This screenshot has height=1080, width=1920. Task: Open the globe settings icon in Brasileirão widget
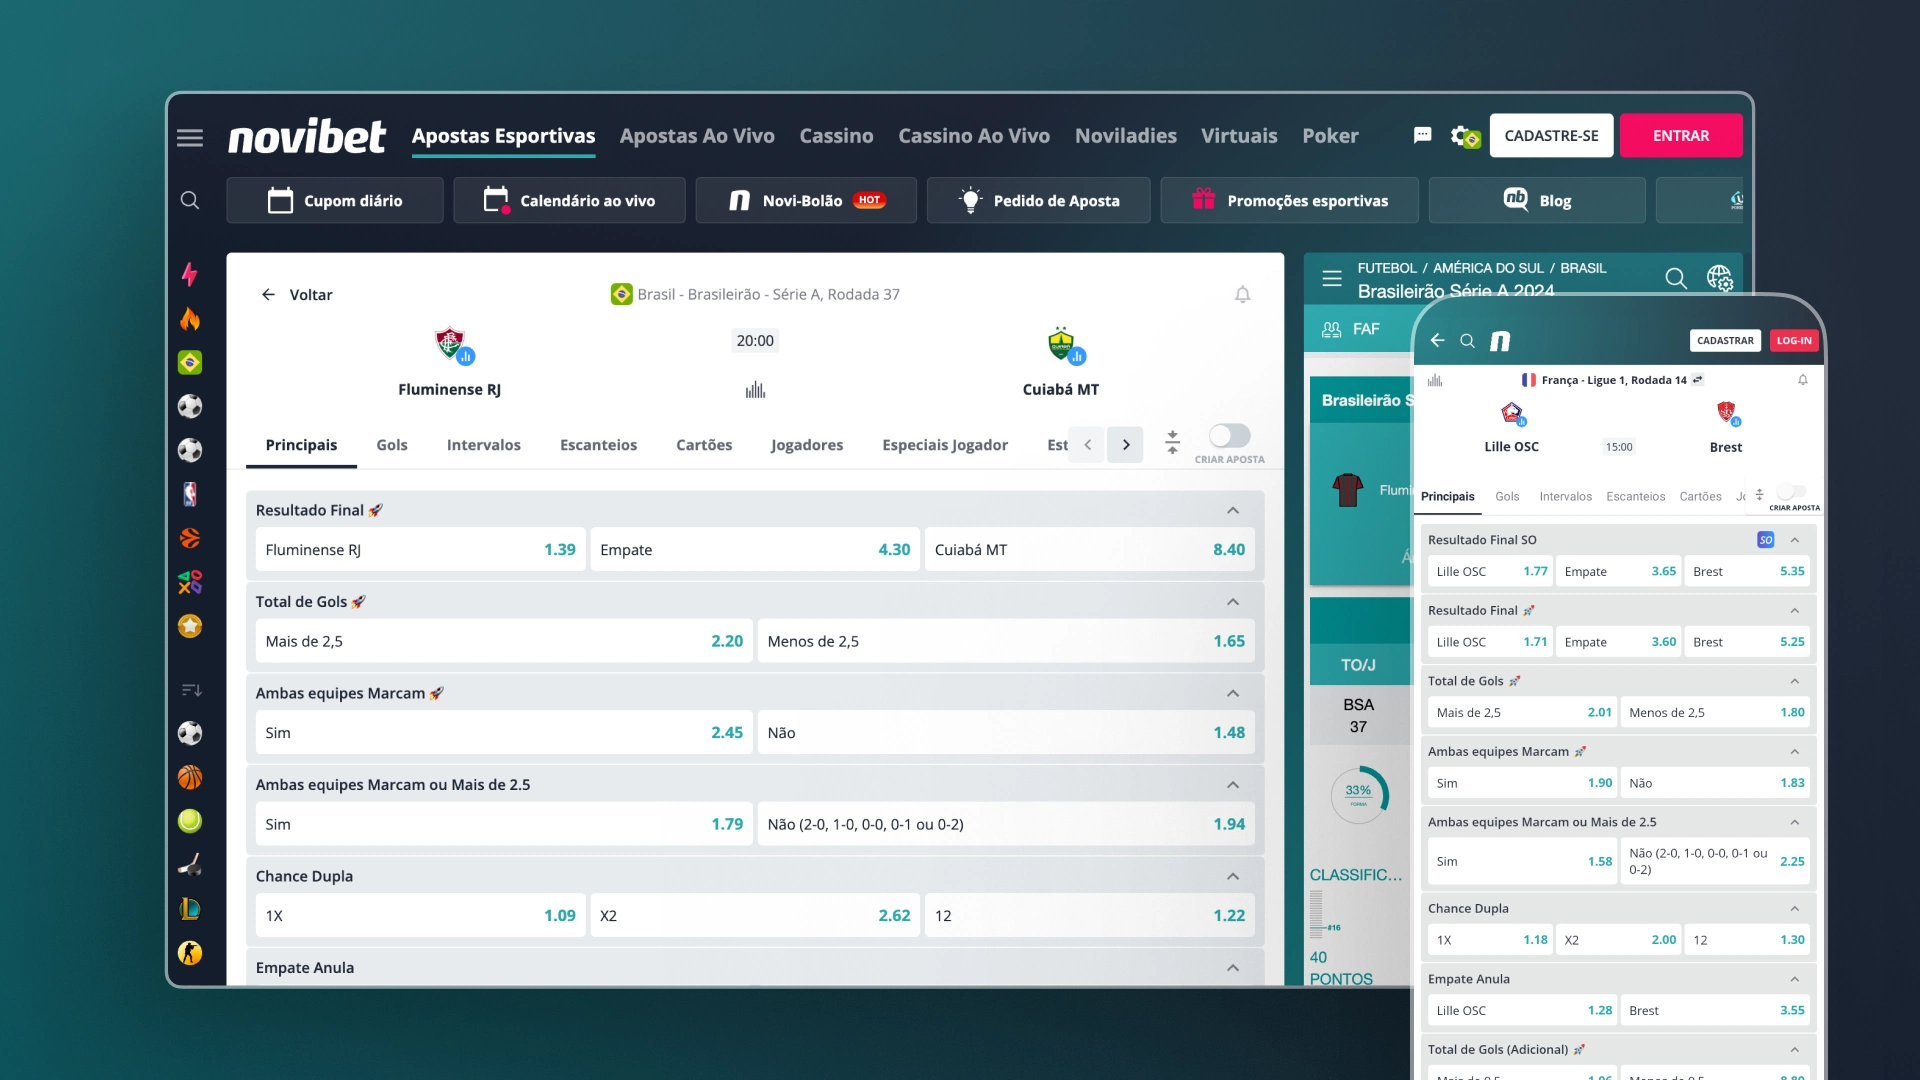pos(1719,278)
